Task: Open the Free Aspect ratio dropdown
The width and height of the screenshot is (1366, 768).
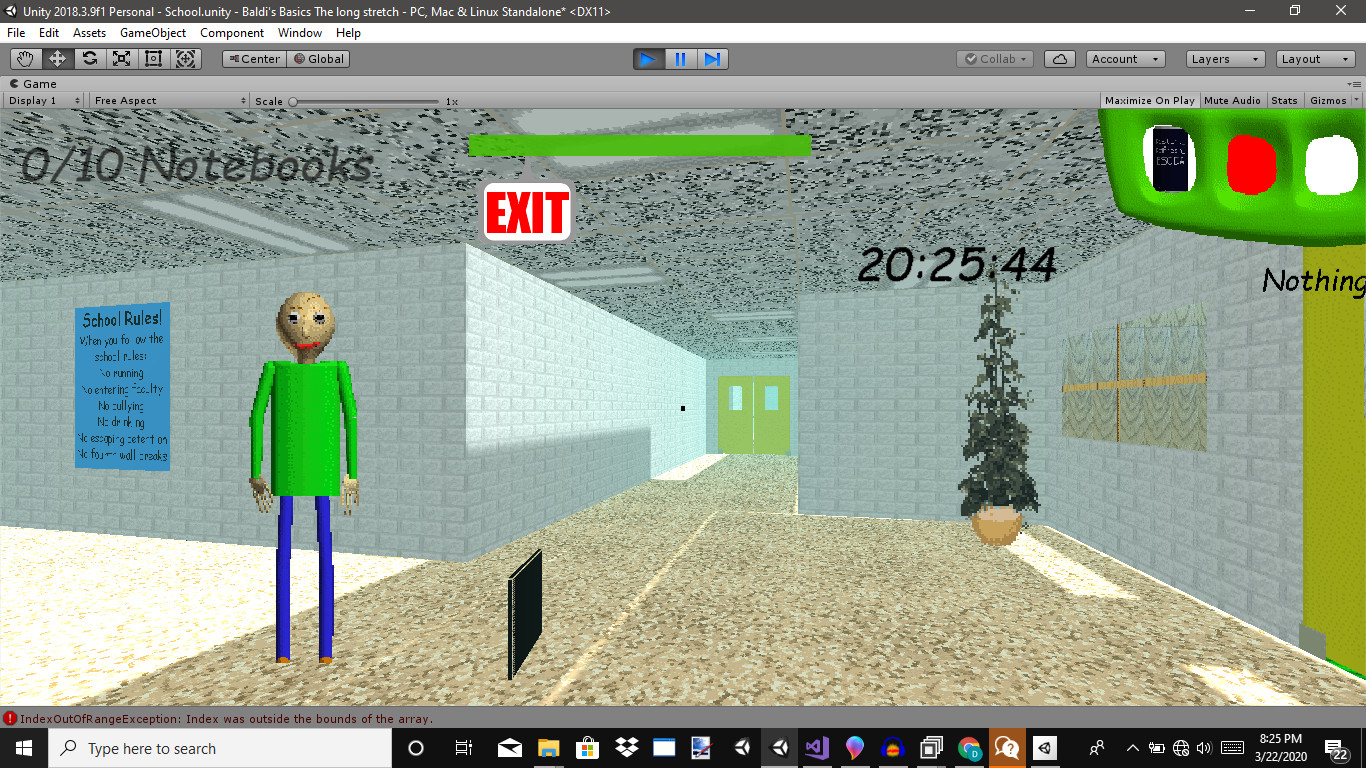Action: (169, 101)
